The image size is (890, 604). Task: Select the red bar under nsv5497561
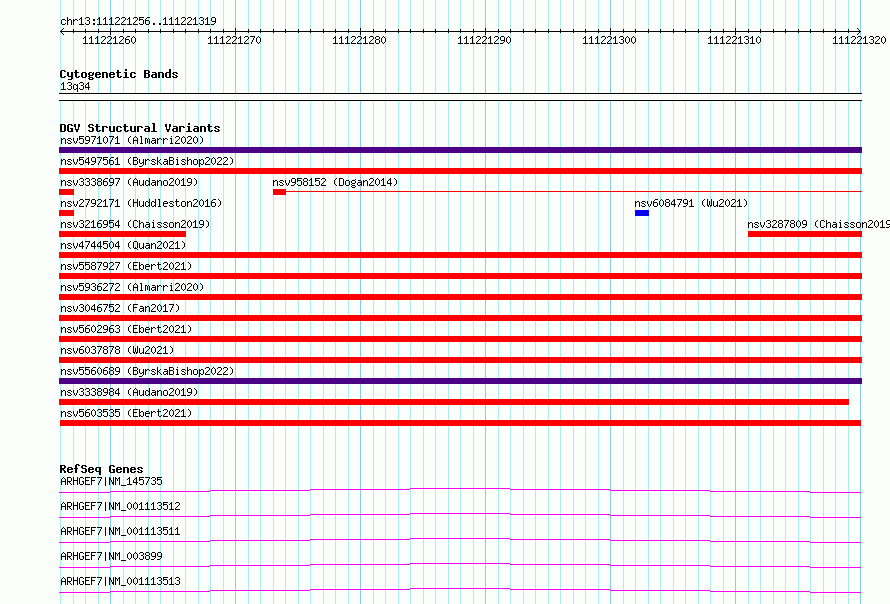[460, 171]
